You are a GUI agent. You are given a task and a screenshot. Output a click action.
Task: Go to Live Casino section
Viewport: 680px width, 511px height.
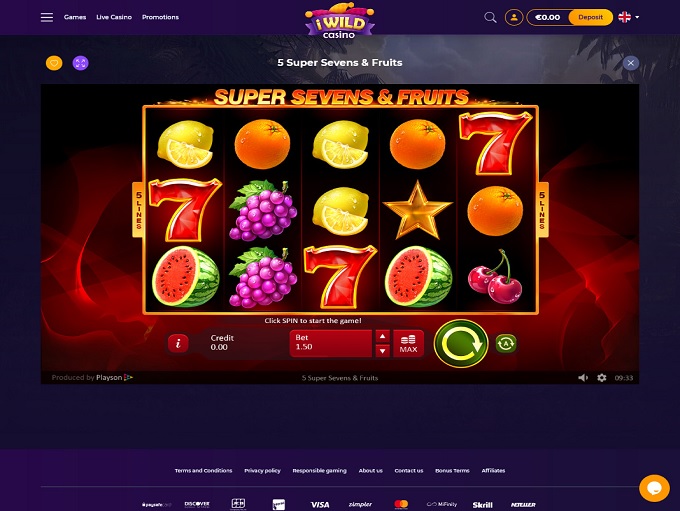(114, 17)
